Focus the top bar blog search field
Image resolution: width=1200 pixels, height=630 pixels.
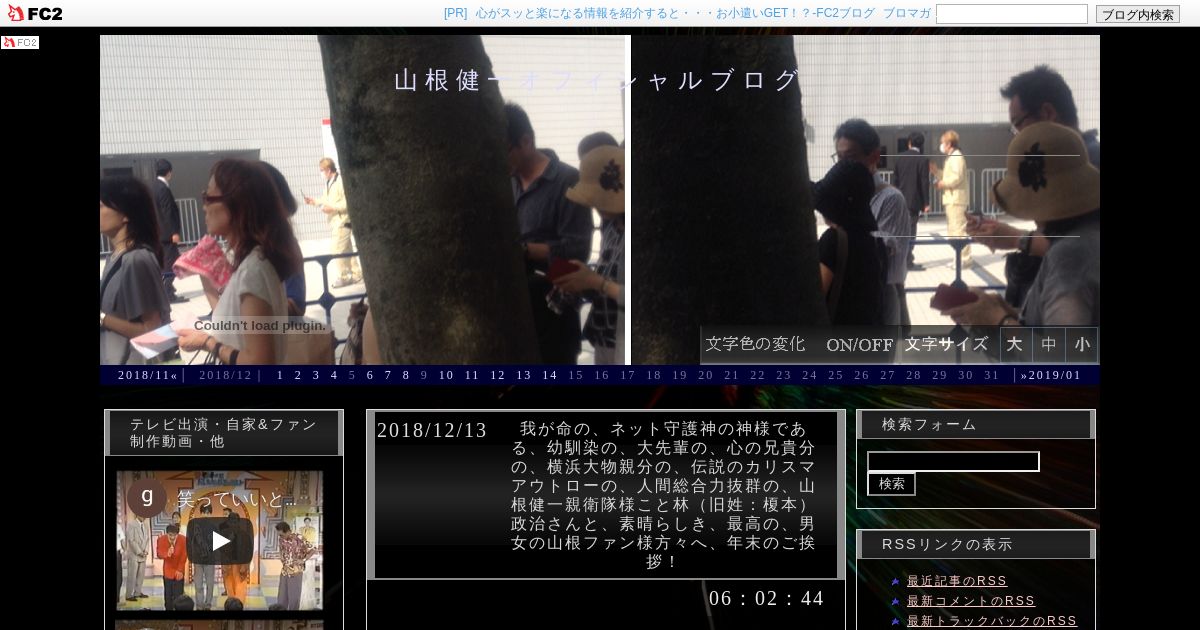tap(1011, 14)
